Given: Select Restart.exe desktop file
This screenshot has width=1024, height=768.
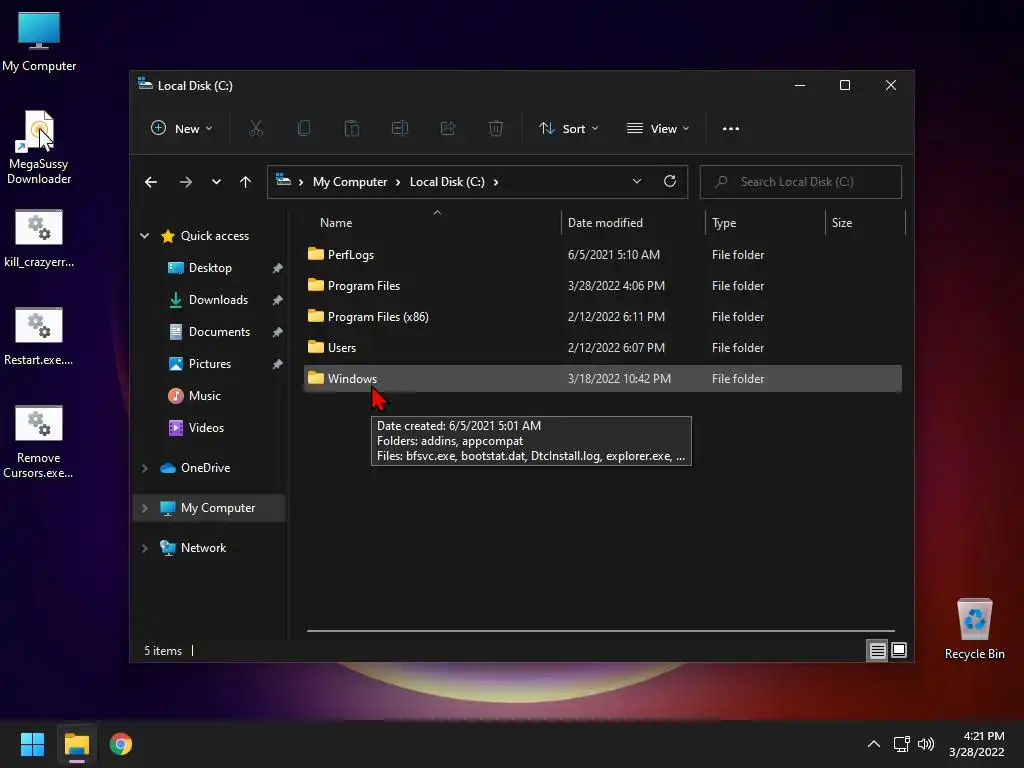Looking at the screenshot, I should (x=39, y=337).
